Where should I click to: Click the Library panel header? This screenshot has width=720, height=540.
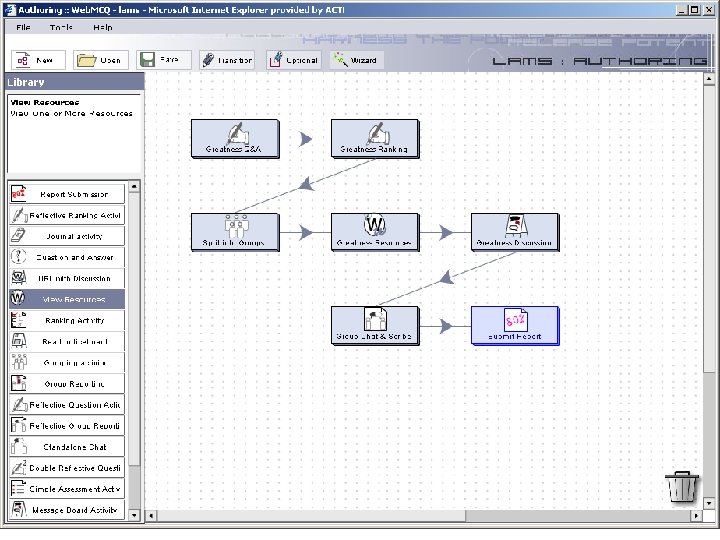[x=74, y=82]
